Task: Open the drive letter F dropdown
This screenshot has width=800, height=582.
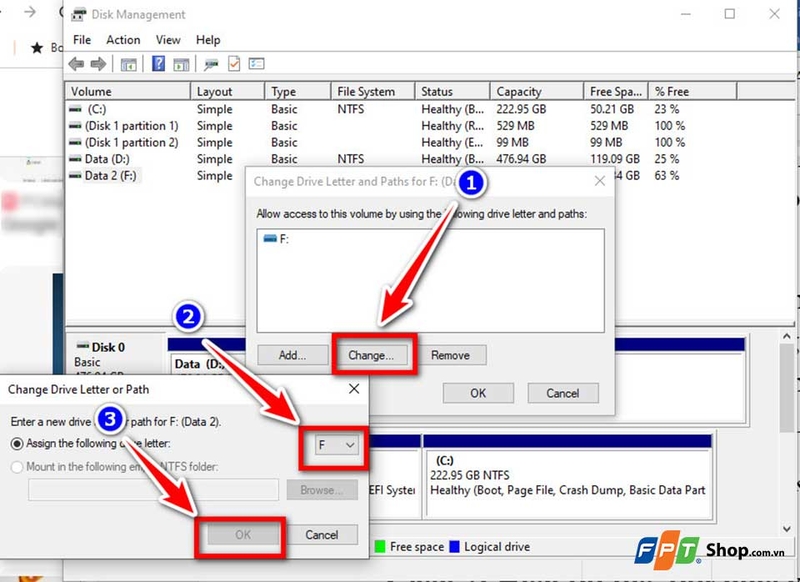Action: click(336, 445)
